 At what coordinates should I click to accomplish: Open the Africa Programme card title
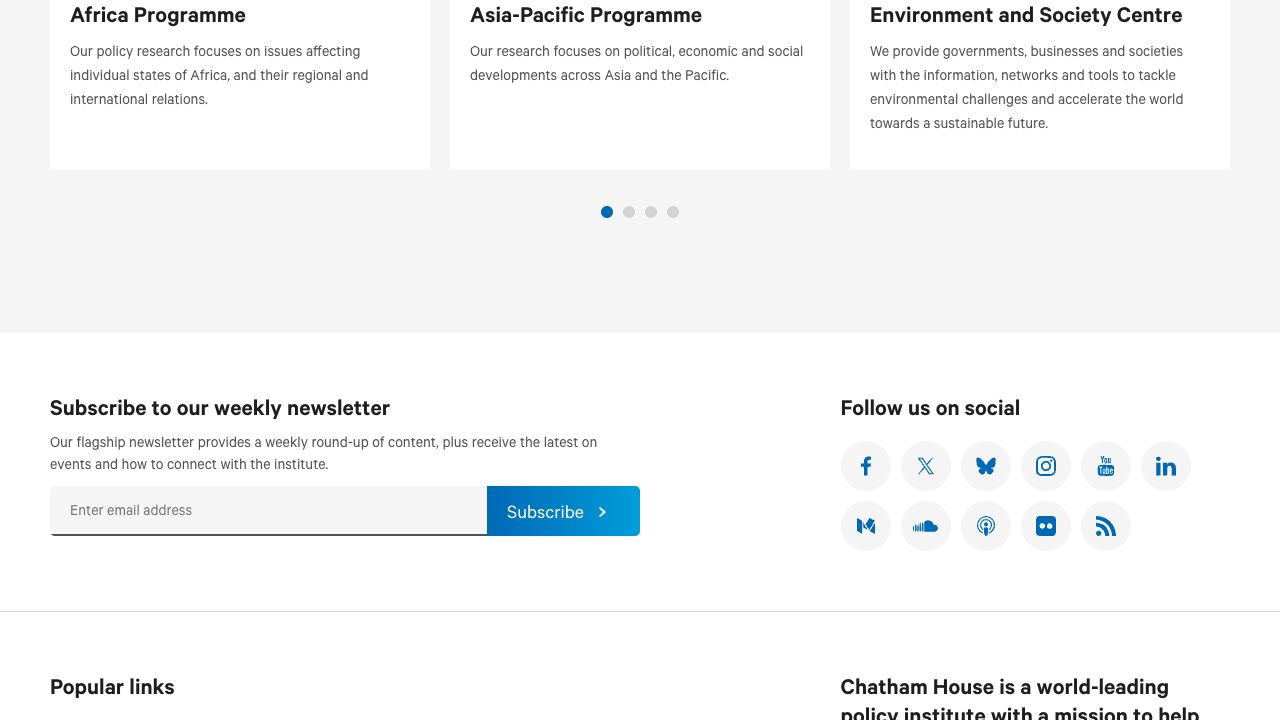pos(158,15)
